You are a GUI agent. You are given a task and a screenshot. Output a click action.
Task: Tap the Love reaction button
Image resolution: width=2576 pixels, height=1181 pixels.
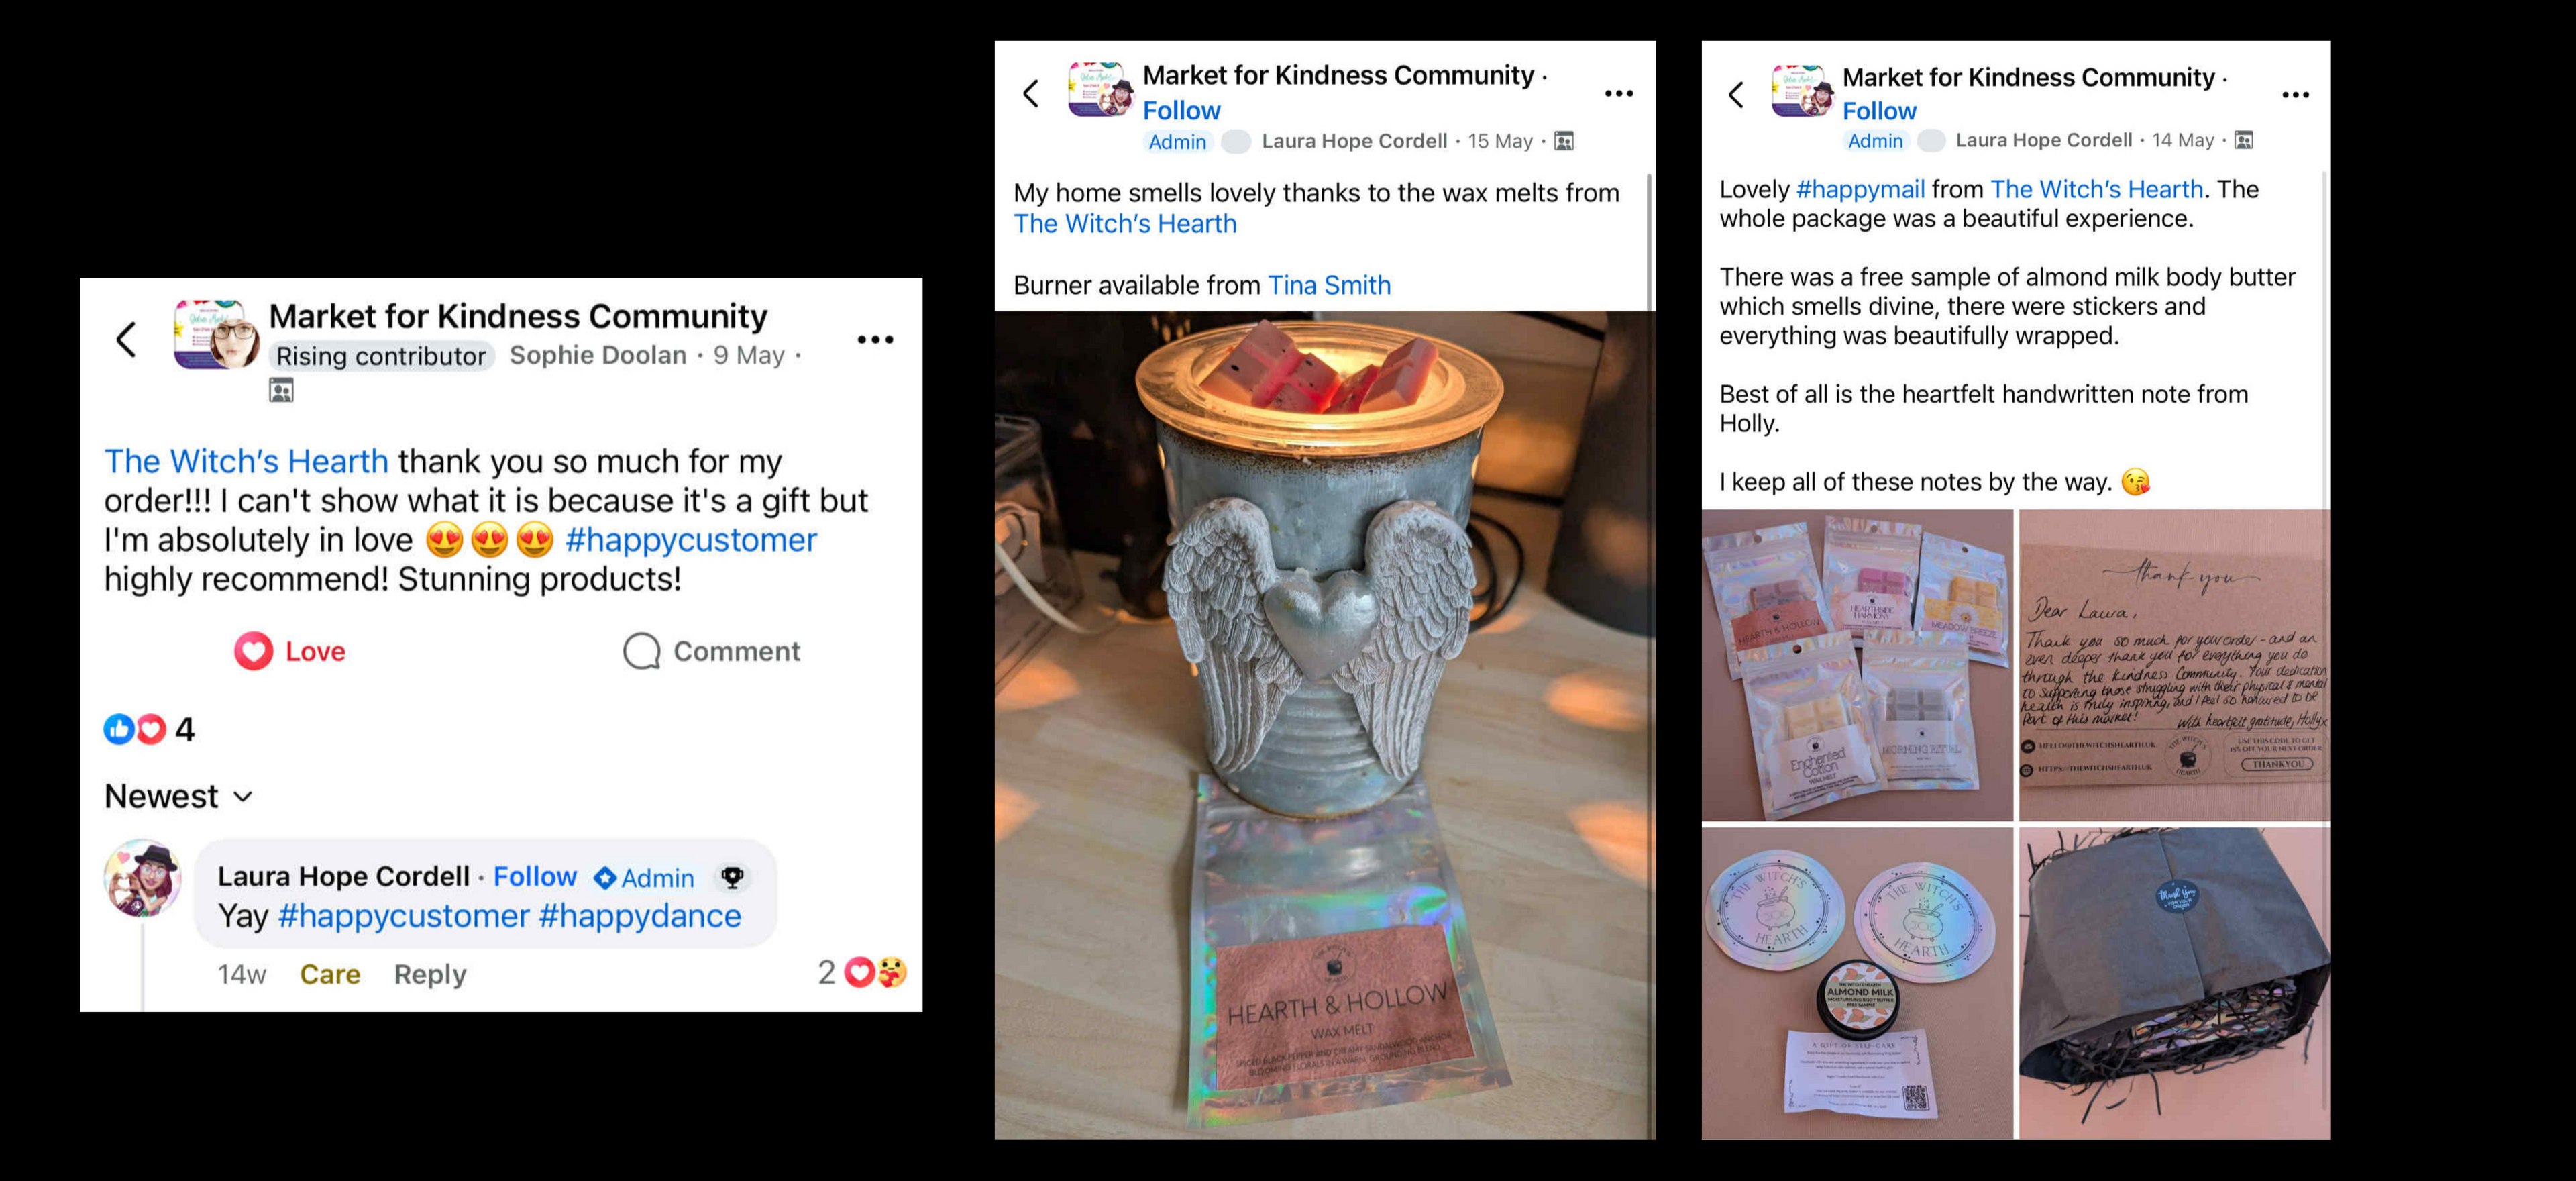click(290, 651)
